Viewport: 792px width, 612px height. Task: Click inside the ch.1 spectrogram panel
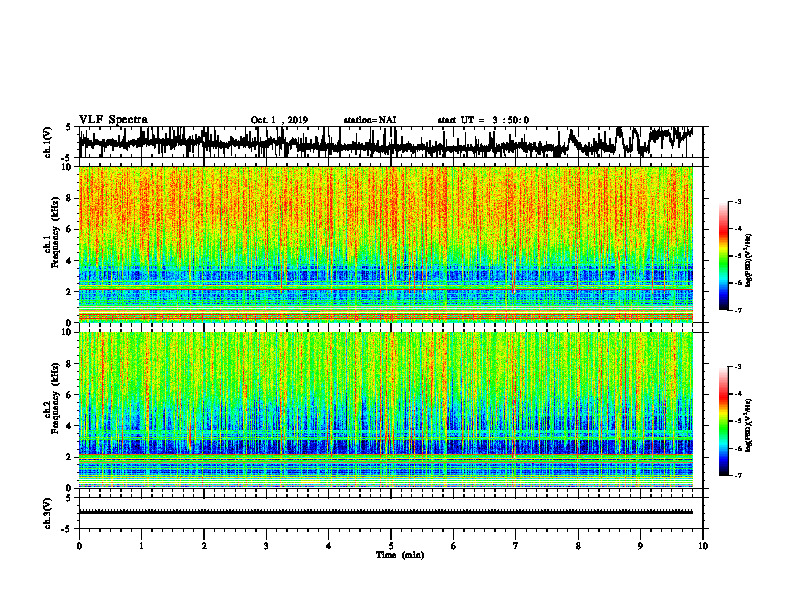coord(386,244)
